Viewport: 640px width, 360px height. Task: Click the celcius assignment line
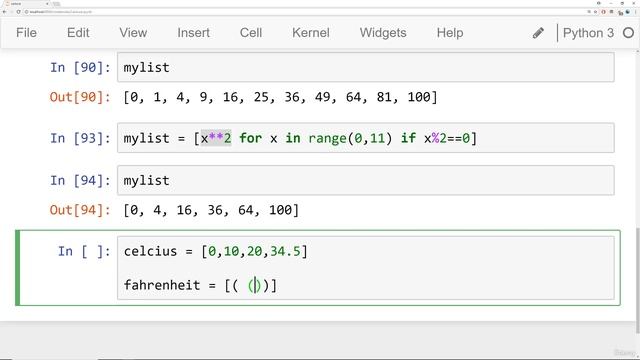click(x=216, y=251)
